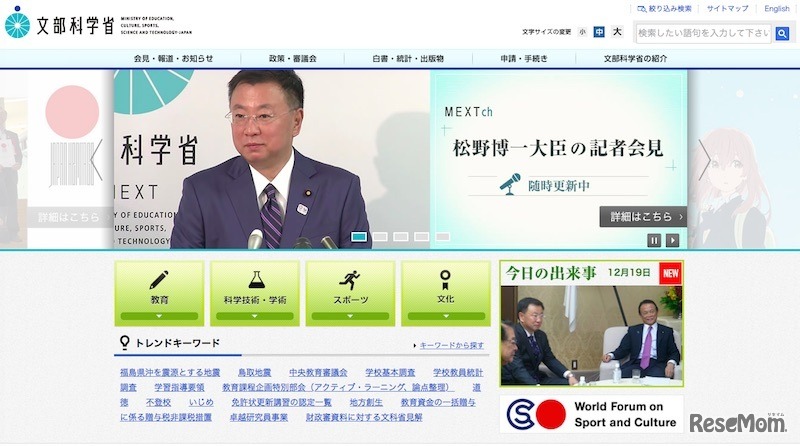The image size is (800, 446).
Task: Click the red NEW badge
Action: [670, 274]
